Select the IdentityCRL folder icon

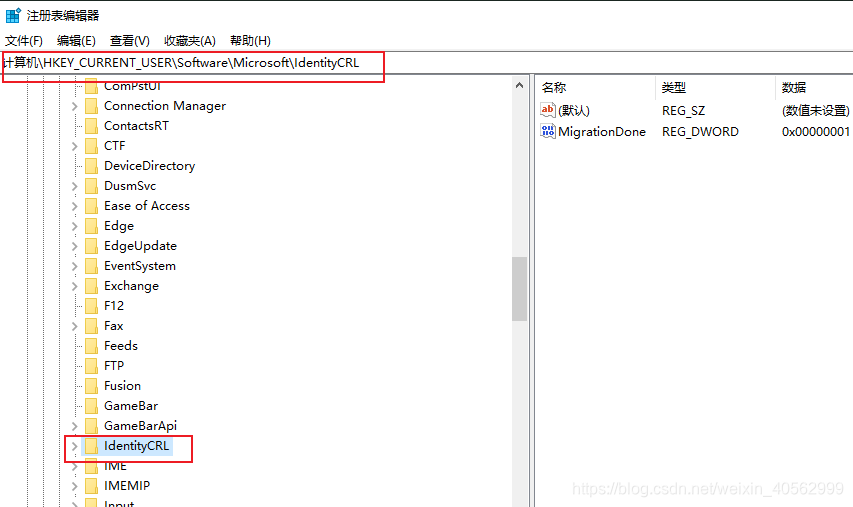[x=91, y=446]
